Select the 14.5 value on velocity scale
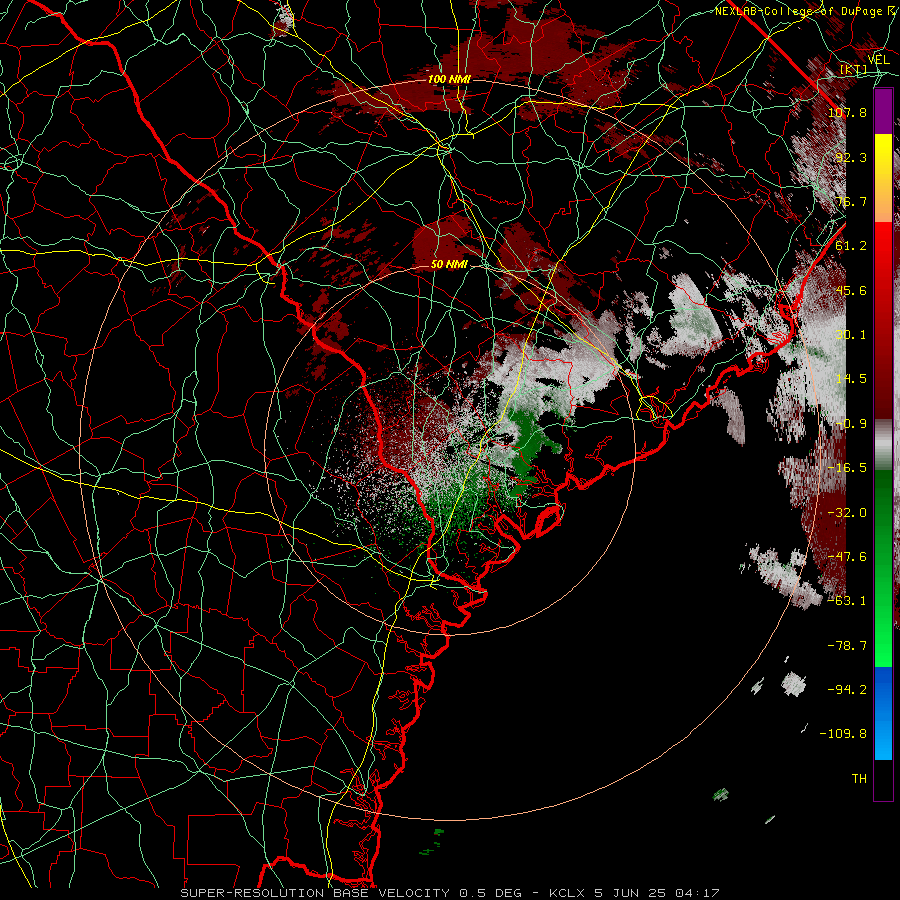The width and height of the screenshot is (900, 900). [851, 379]
